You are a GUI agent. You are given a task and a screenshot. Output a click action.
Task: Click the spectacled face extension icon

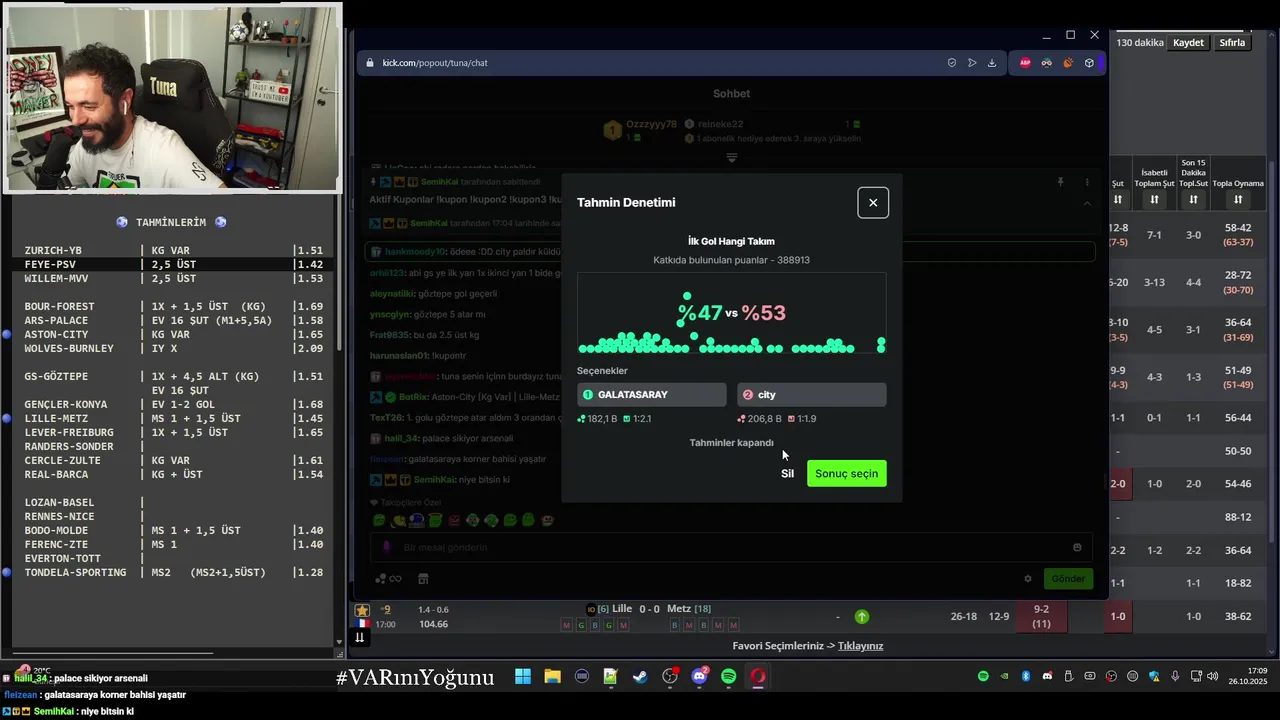click(x=1046, y=63)
